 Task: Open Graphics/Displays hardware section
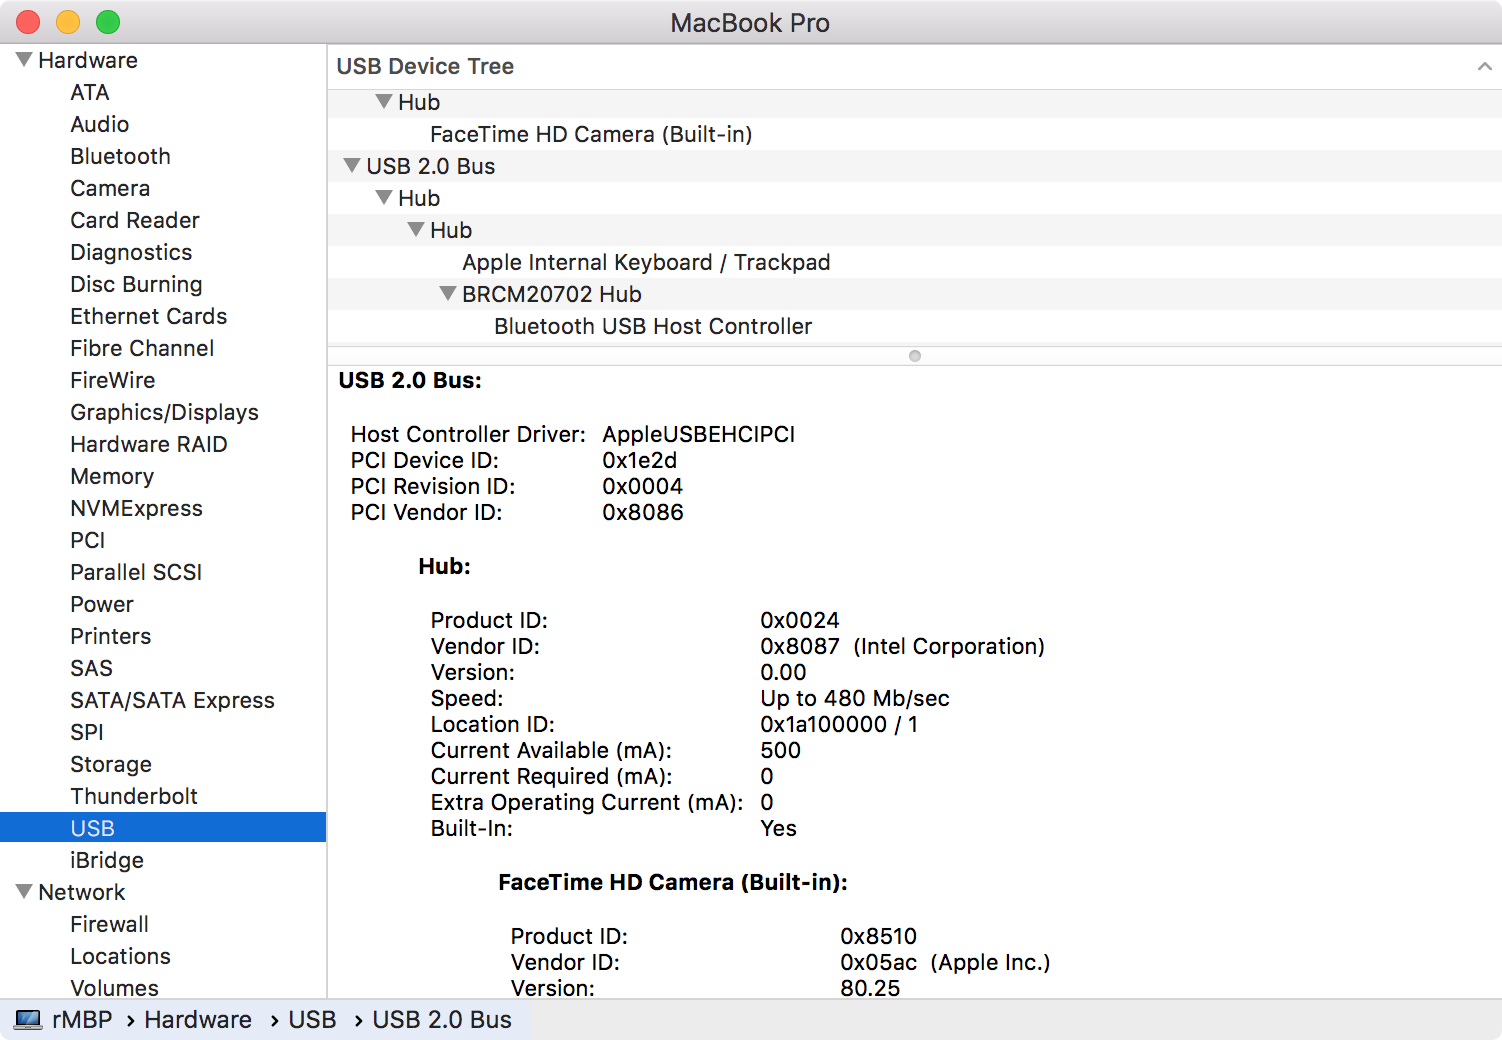pyautogui.click(x=164, y=412)
